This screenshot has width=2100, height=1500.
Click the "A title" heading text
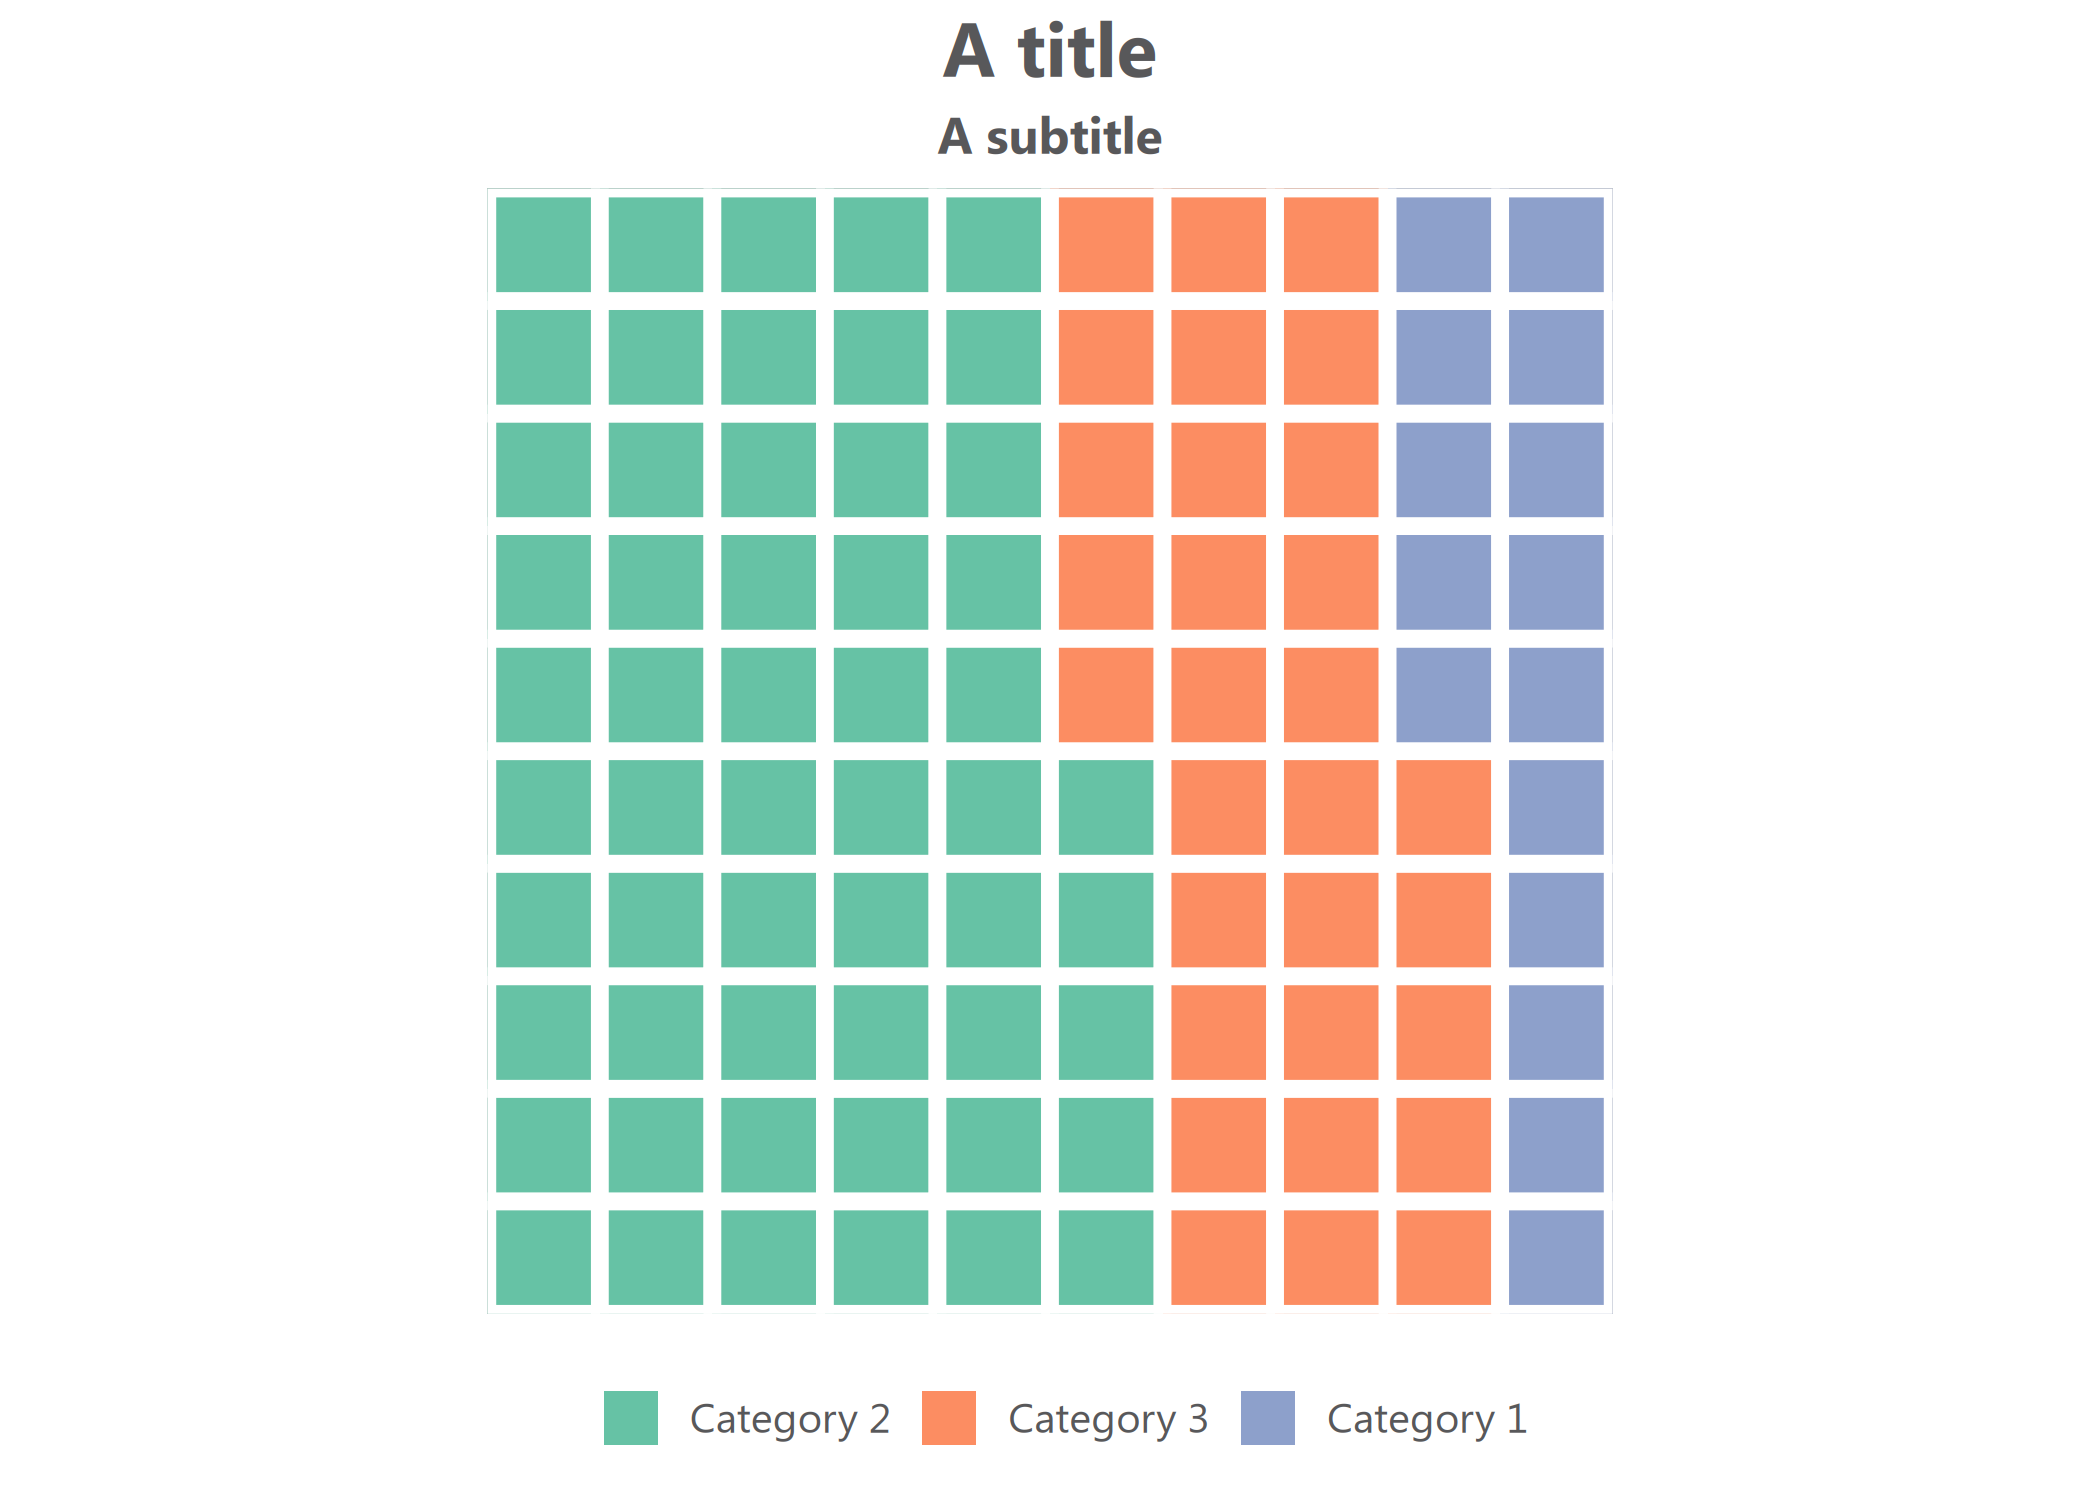click(1049, 51)
